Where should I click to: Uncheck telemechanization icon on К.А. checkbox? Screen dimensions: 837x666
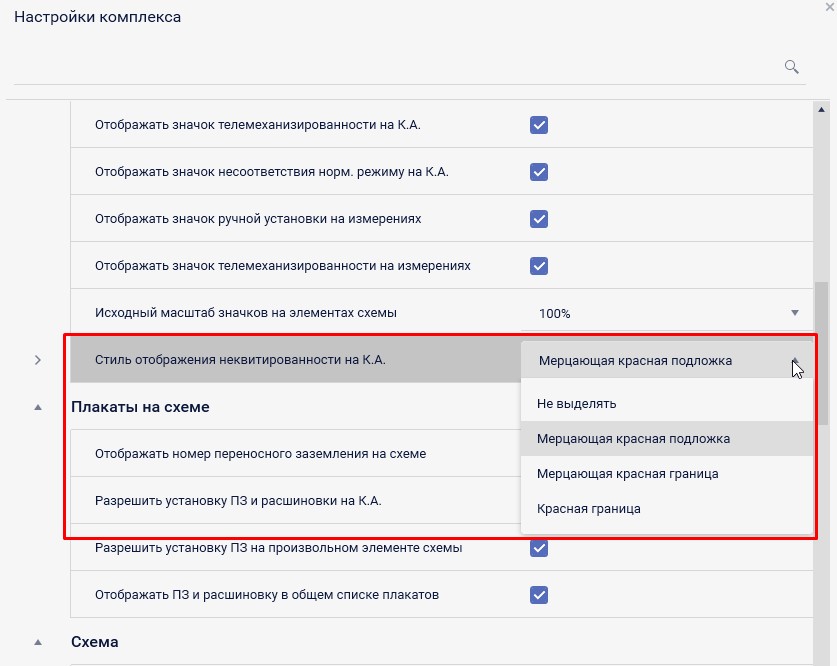[x=539, y=125]
